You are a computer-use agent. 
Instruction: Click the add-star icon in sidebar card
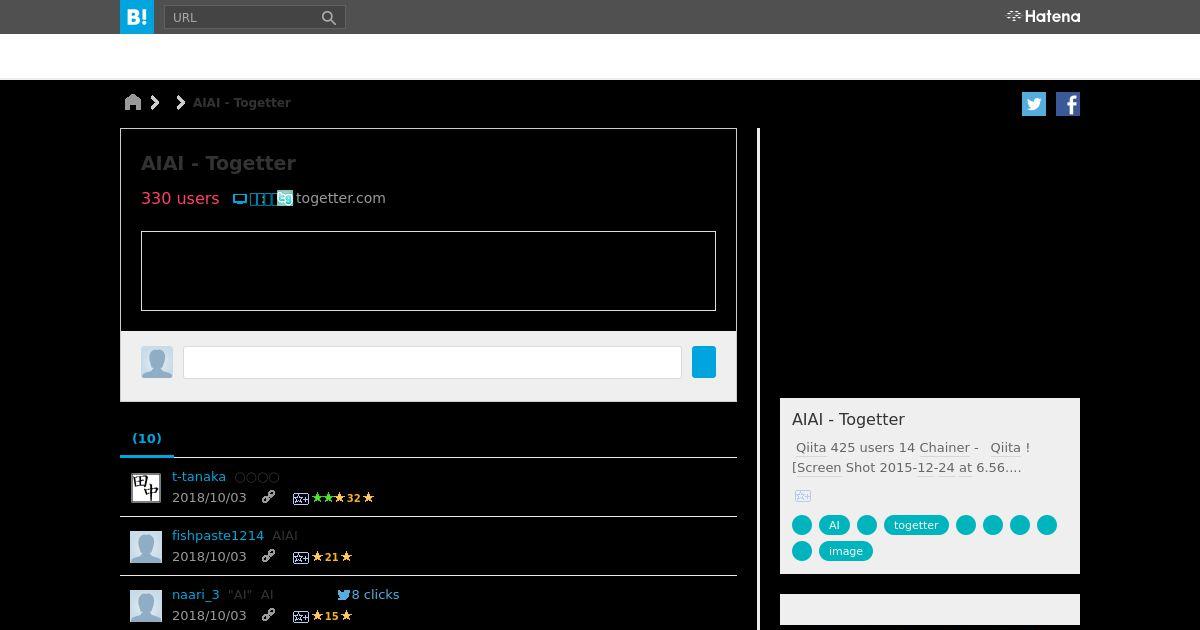click(x=802, y=496)
